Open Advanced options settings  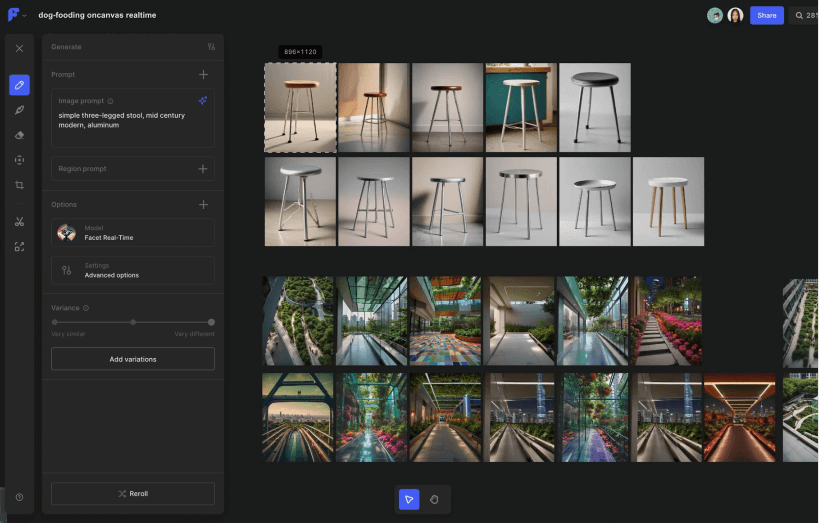[x=132, y=270]
